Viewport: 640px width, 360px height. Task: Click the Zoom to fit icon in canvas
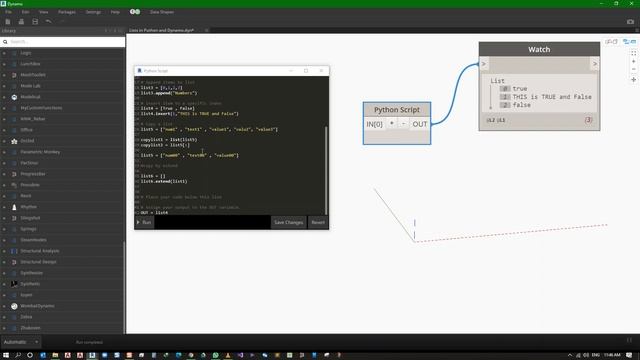tap(633, 53)
